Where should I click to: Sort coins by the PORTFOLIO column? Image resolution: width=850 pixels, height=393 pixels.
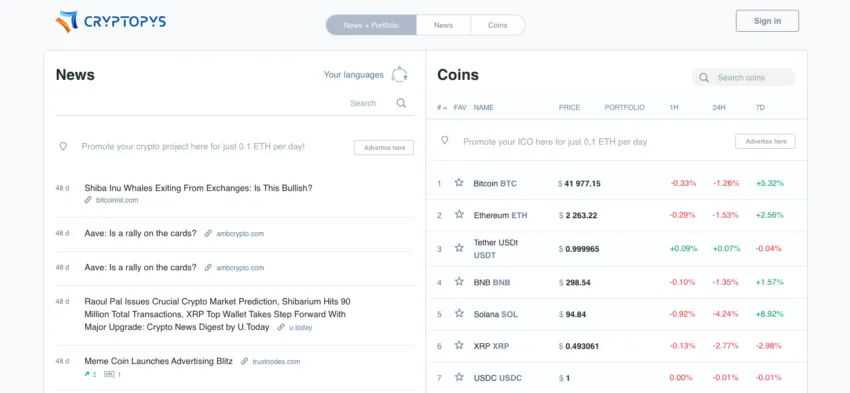click(x=624, y=107)
